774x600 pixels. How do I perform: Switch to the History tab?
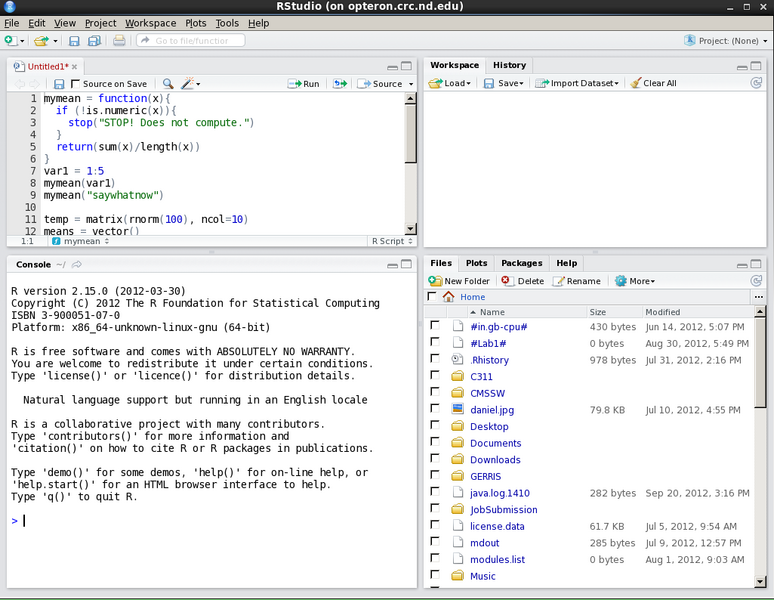[509, 65]
